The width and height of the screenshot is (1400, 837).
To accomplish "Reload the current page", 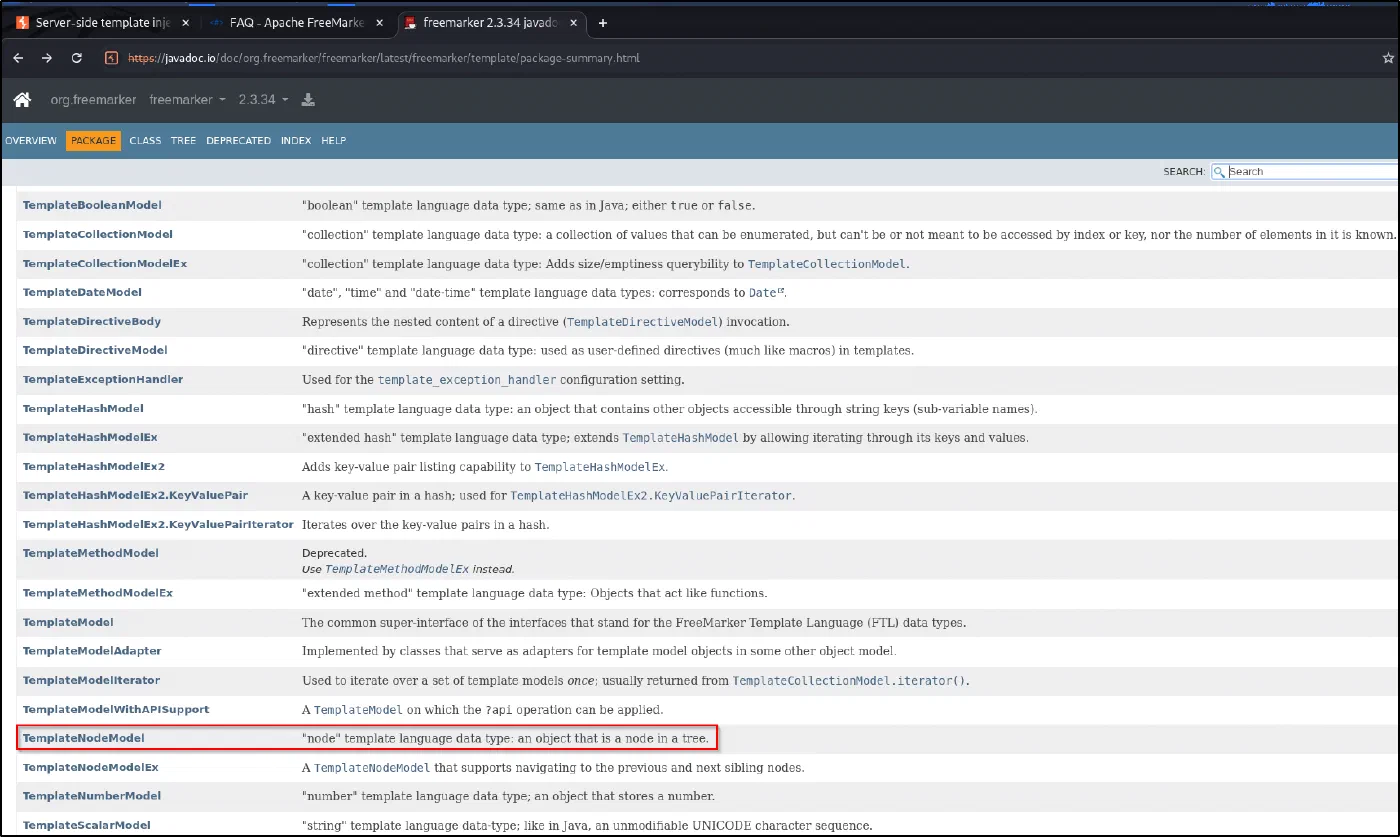I will click(x=77, y=58).
